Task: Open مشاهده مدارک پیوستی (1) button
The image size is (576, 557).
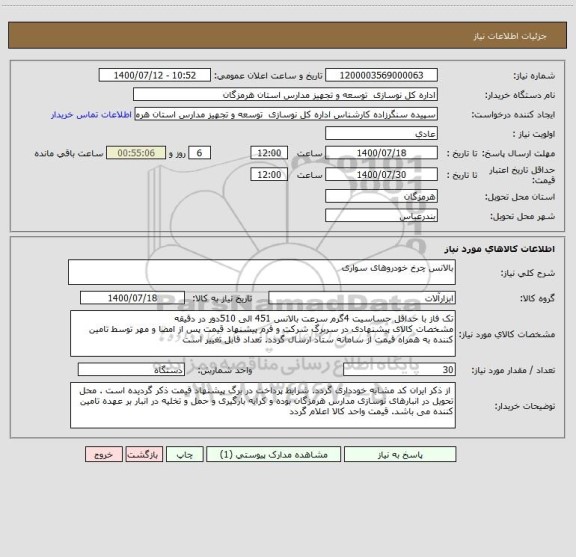Action: (x=274, y=454)
